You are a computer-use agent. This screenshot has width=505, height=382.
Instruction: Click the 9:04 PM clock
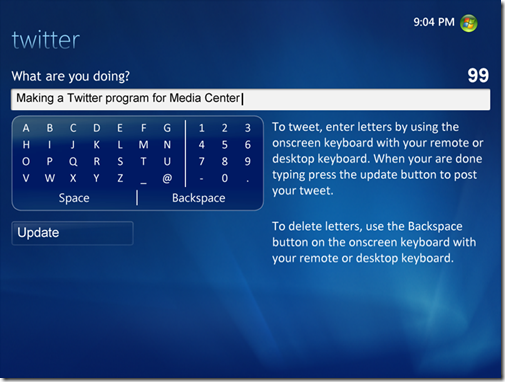click(434, 22)
